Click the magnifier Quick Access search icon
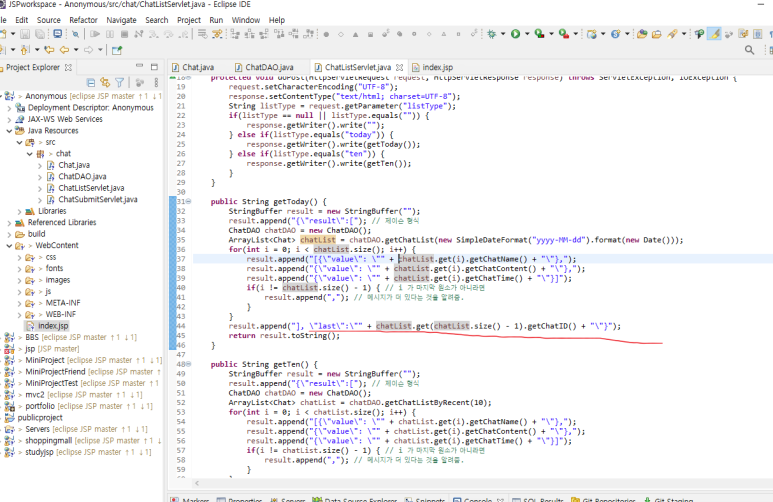This screenshot has height=502, width=773. [x=749, y=50]
